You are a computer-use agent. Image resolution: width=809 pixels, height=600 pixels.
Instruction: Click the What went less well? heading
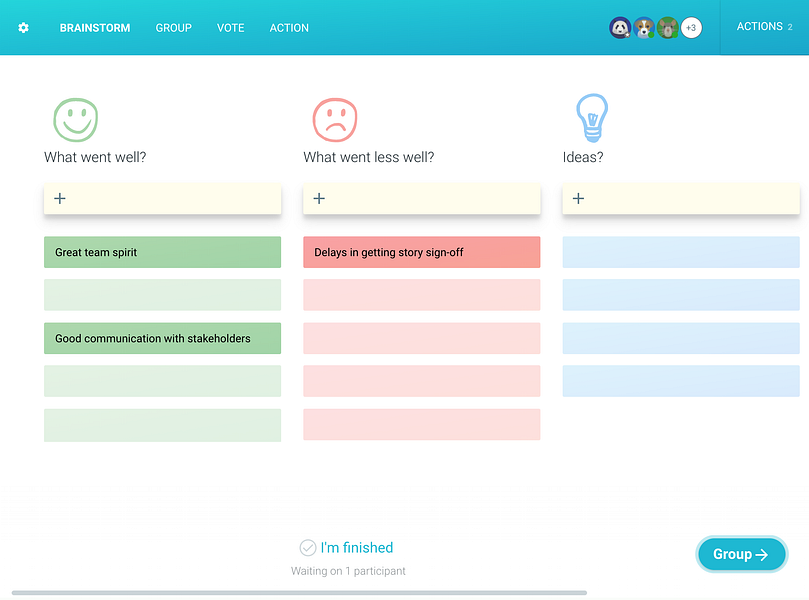coord(369,157)
